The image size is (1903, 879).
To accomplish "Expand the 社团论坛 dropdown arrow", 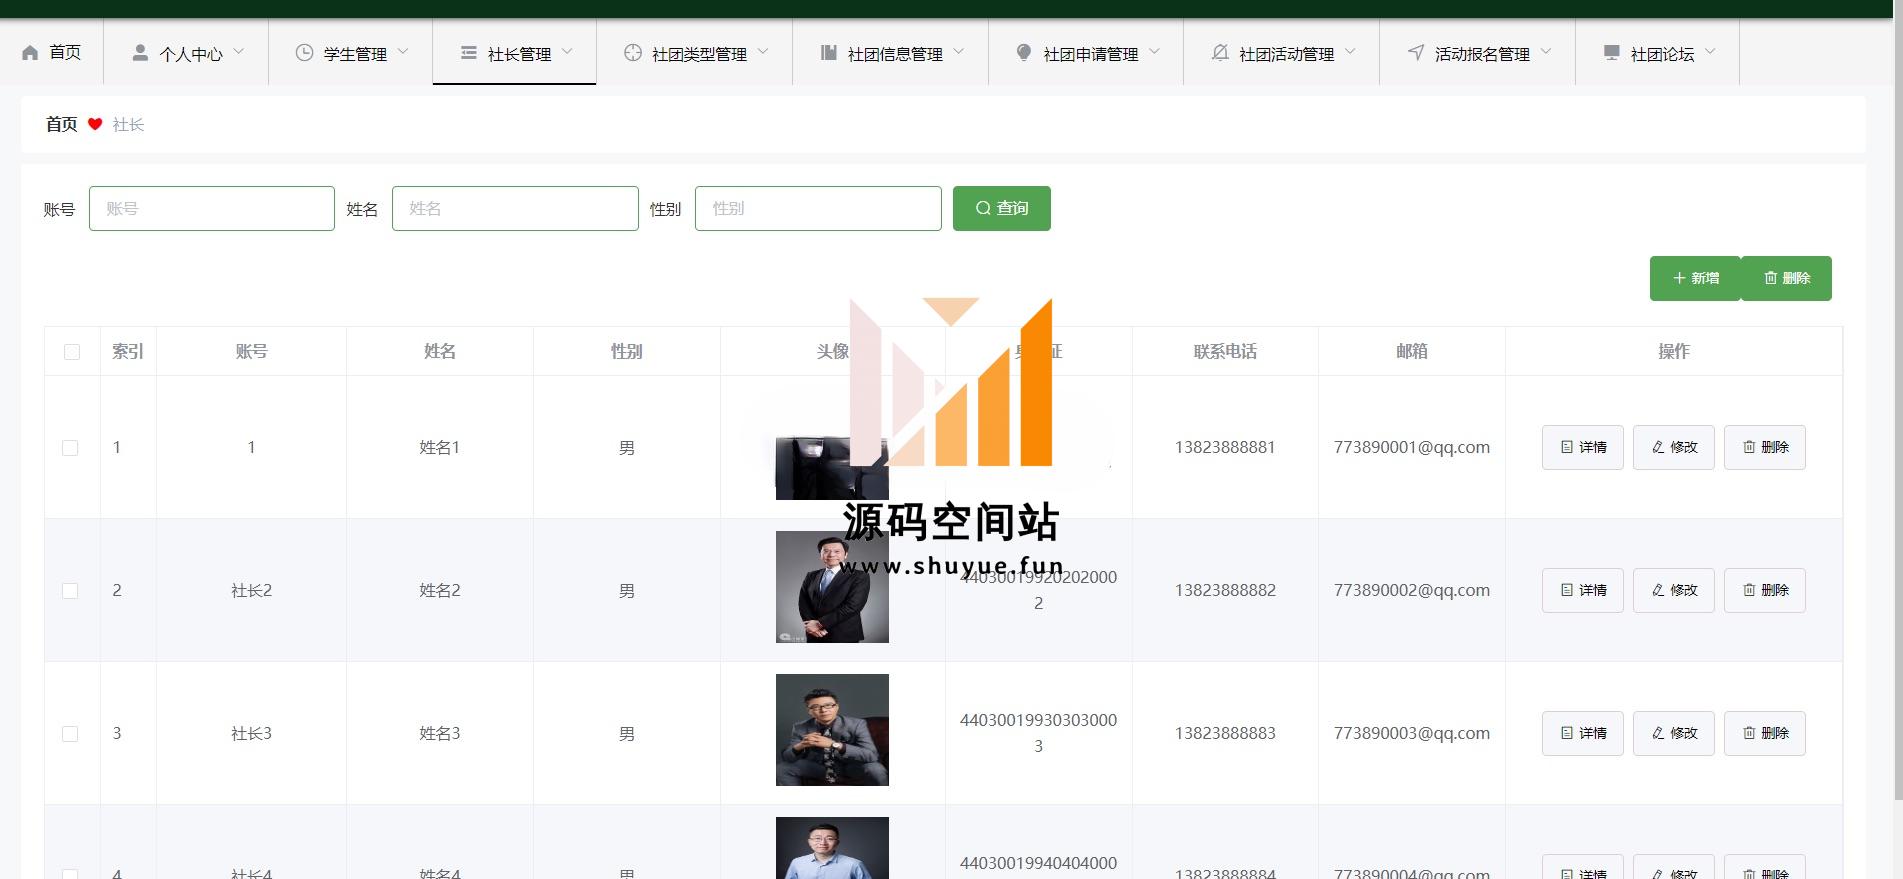I will 1710,51.
